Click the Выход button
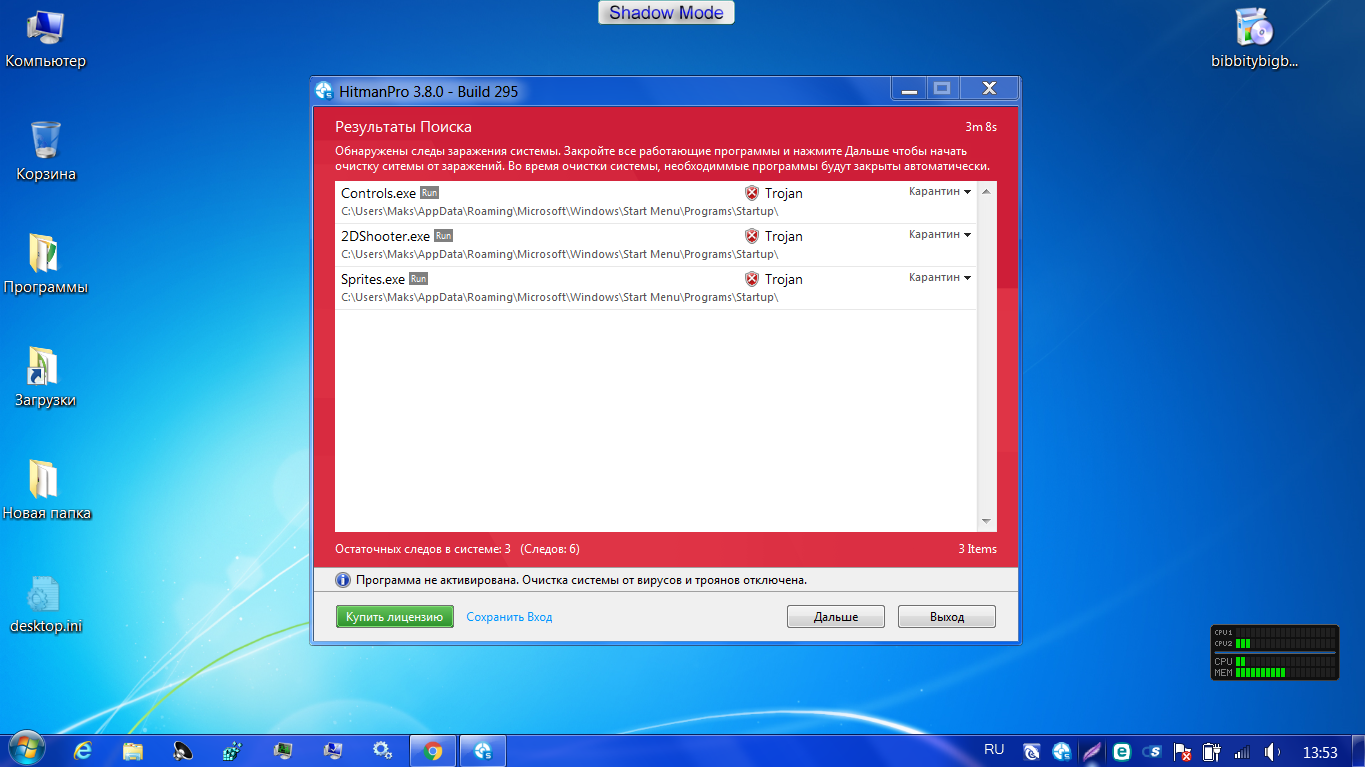The image size is (1365, 767). point(947,617)
